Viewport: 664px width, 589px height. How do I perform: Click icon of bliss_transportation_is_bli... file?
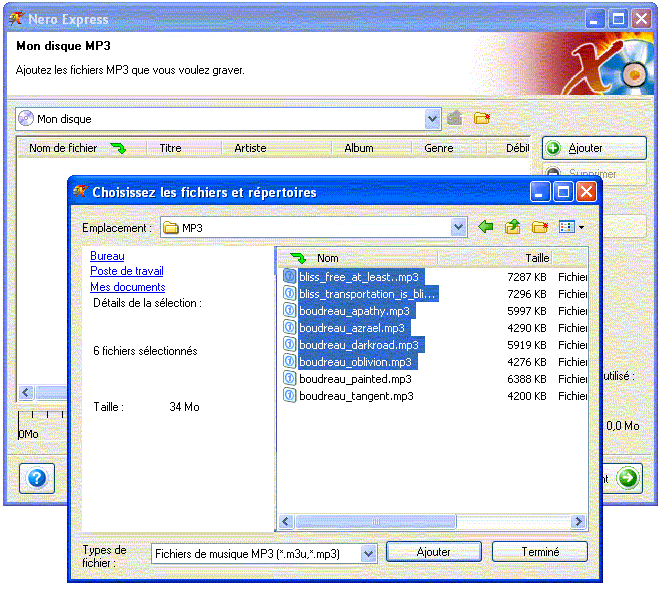[x=289, y=293]
